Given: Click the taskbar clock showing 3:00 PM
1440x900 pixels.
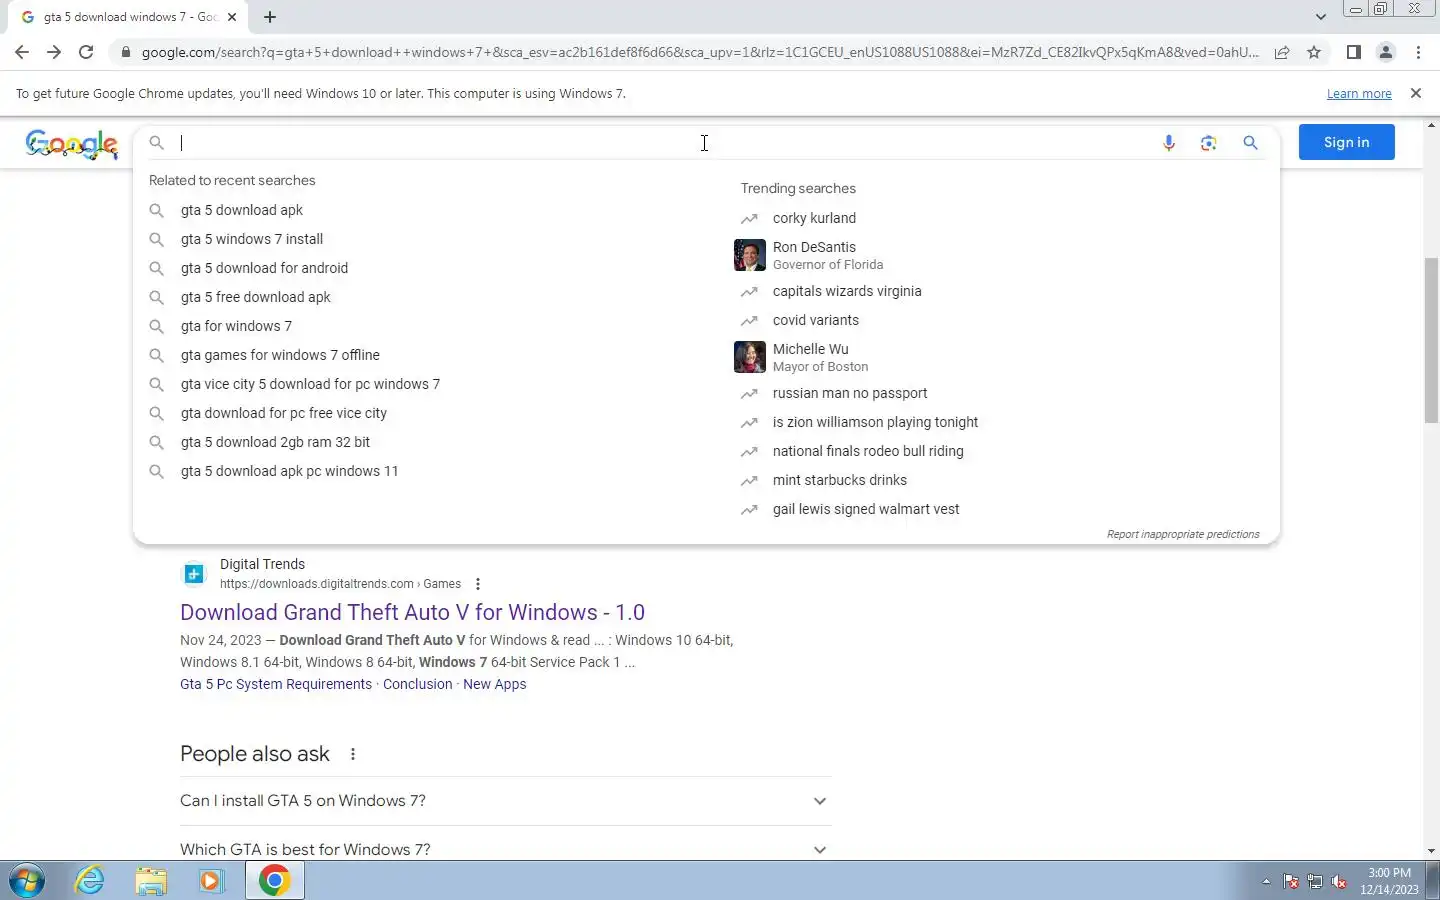Looking at the screenshot, I should pyautogui.click(x=1389, y=881).
